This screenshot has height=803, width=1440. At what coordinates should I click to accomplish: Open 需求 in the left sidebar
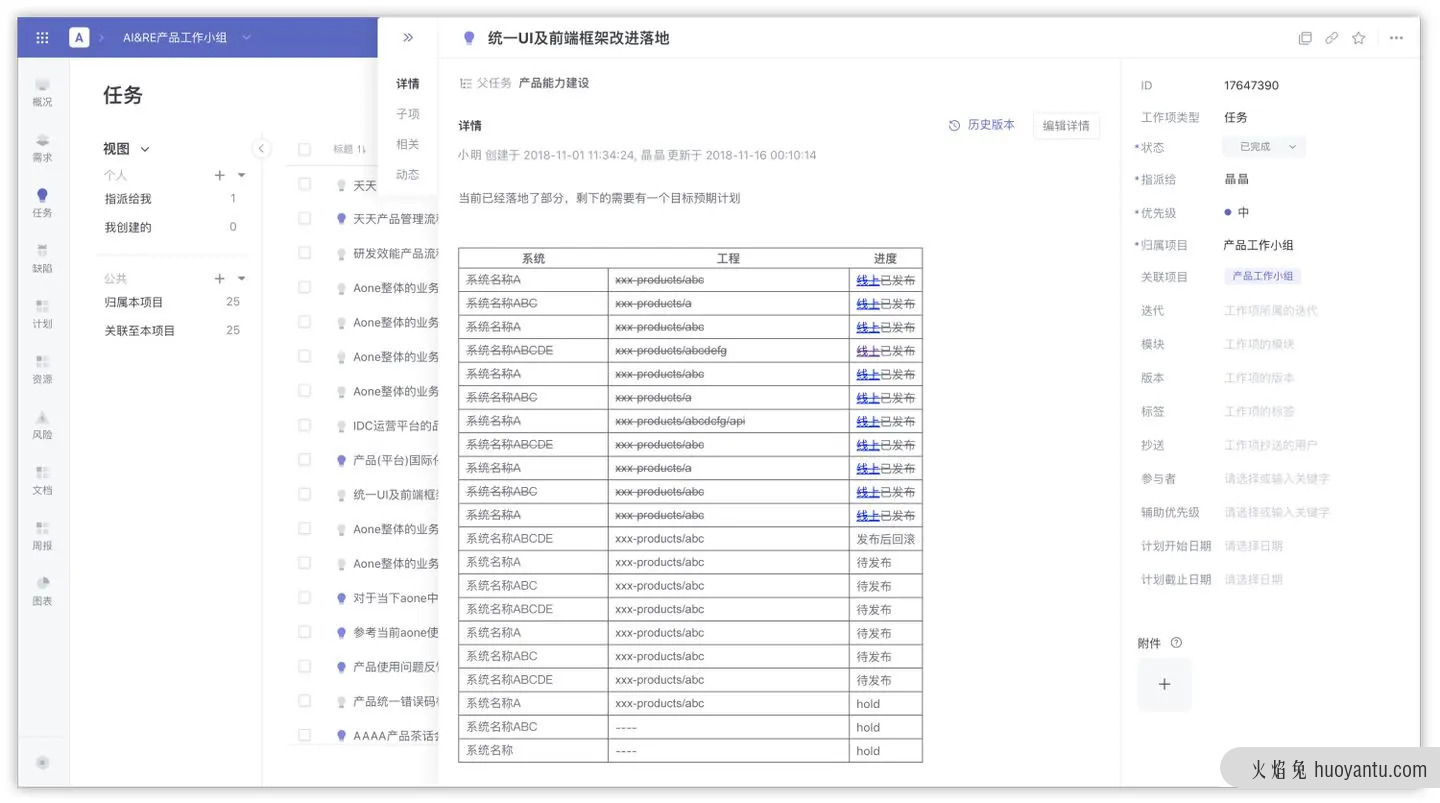click(x=42, y=148)
